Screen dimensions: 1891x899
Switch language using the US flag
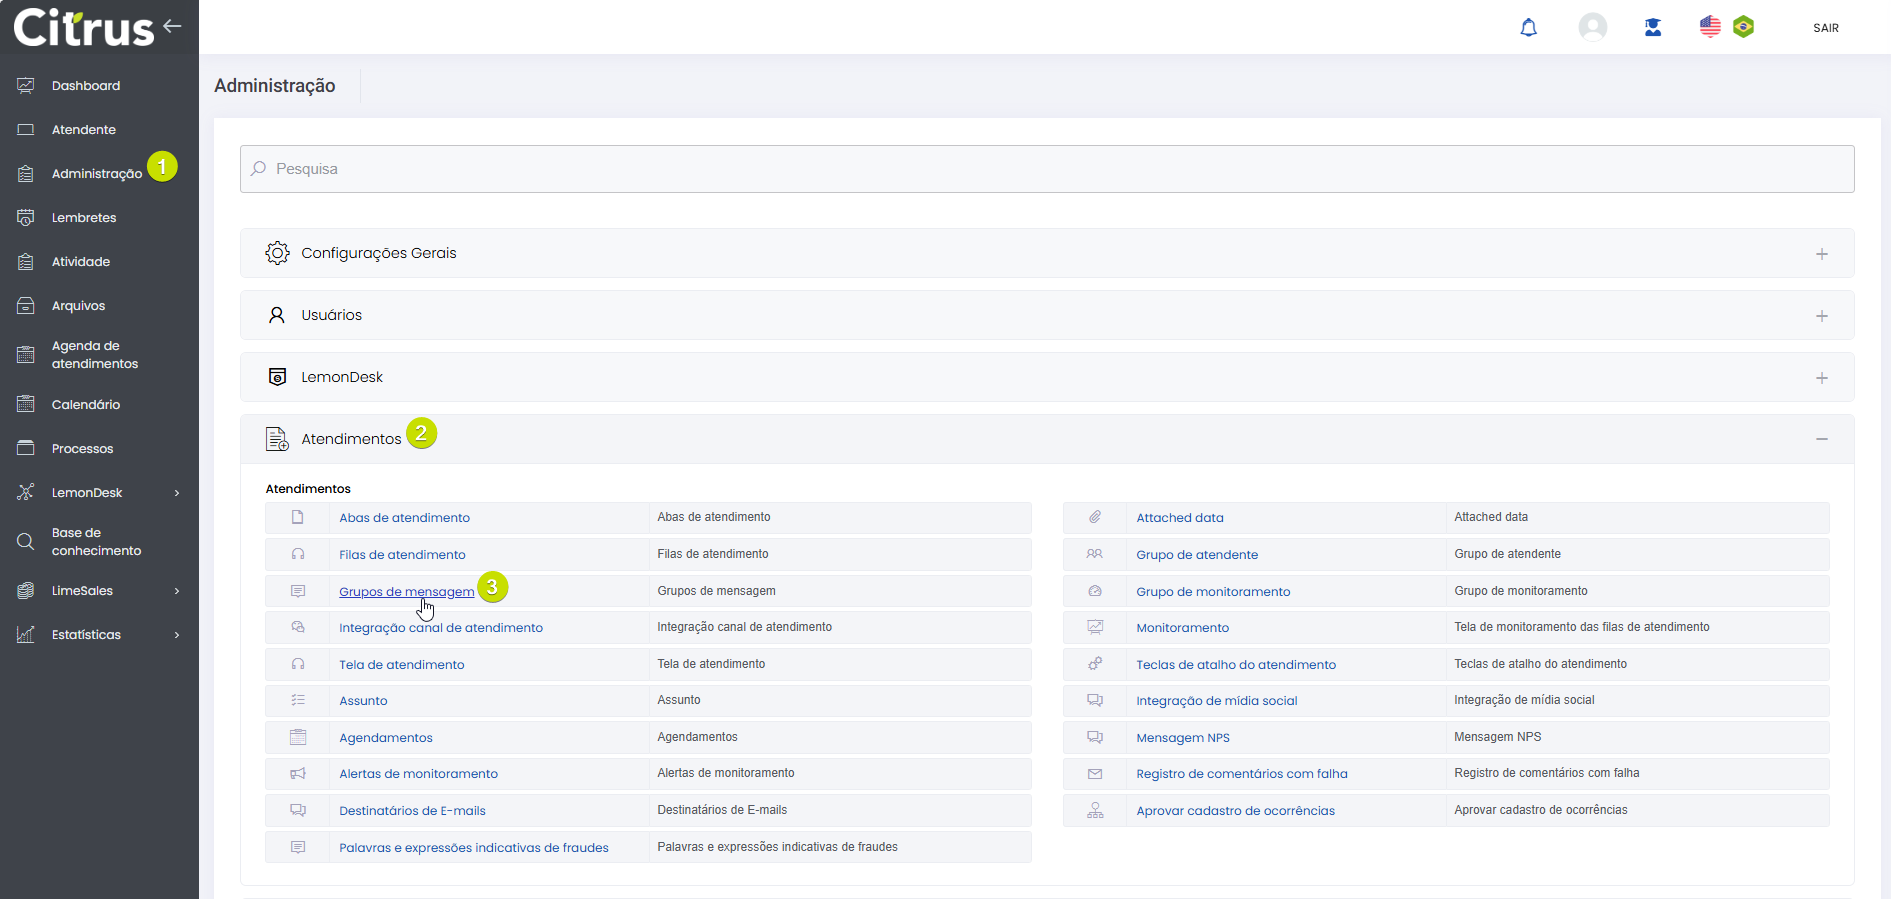pyautogui.click(x=1710, y=27)
